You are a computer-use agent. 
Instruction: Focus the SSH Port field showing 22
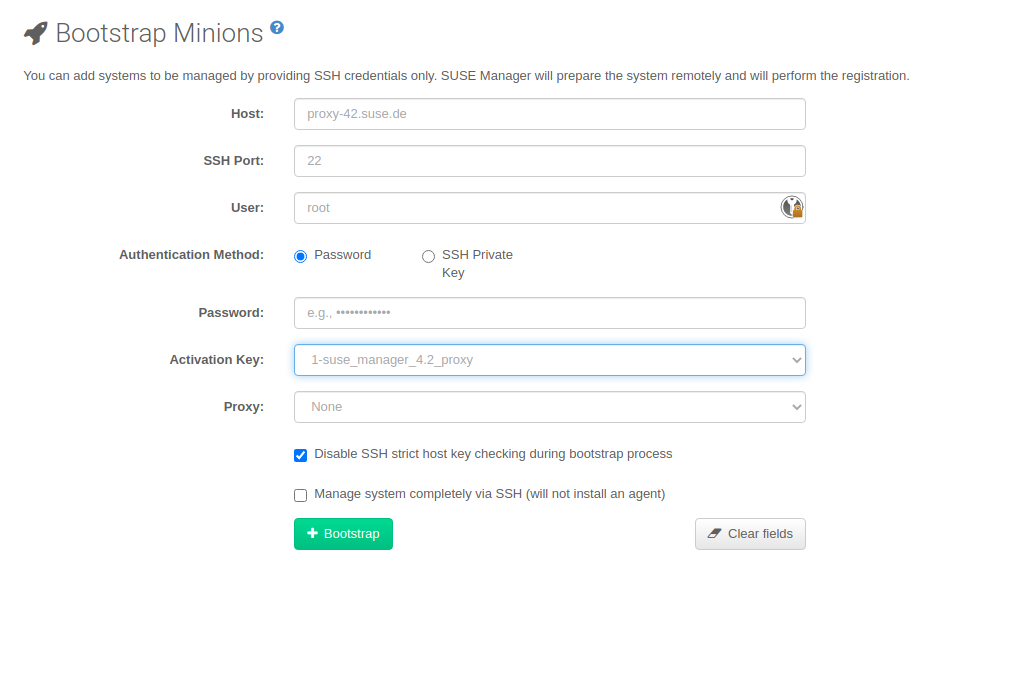[x=549, y=160]
